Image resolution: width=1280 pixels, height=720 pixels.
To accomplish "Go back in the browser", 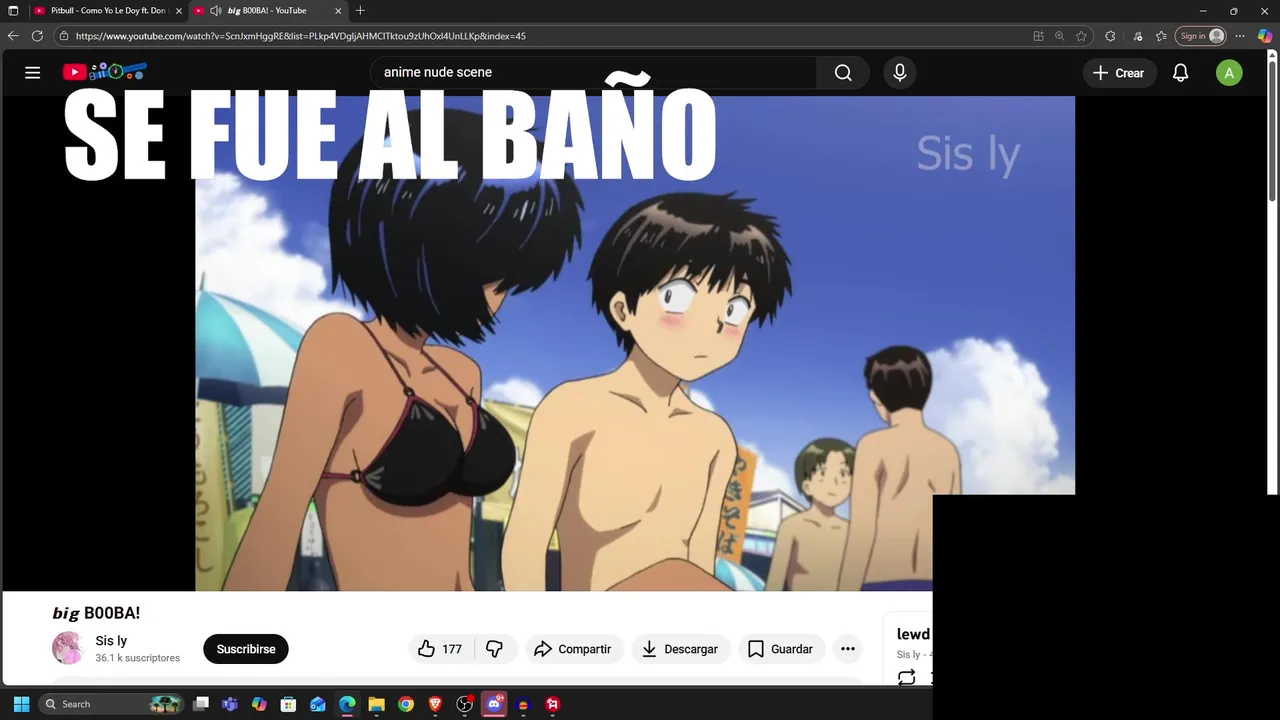I will point(13,36).
